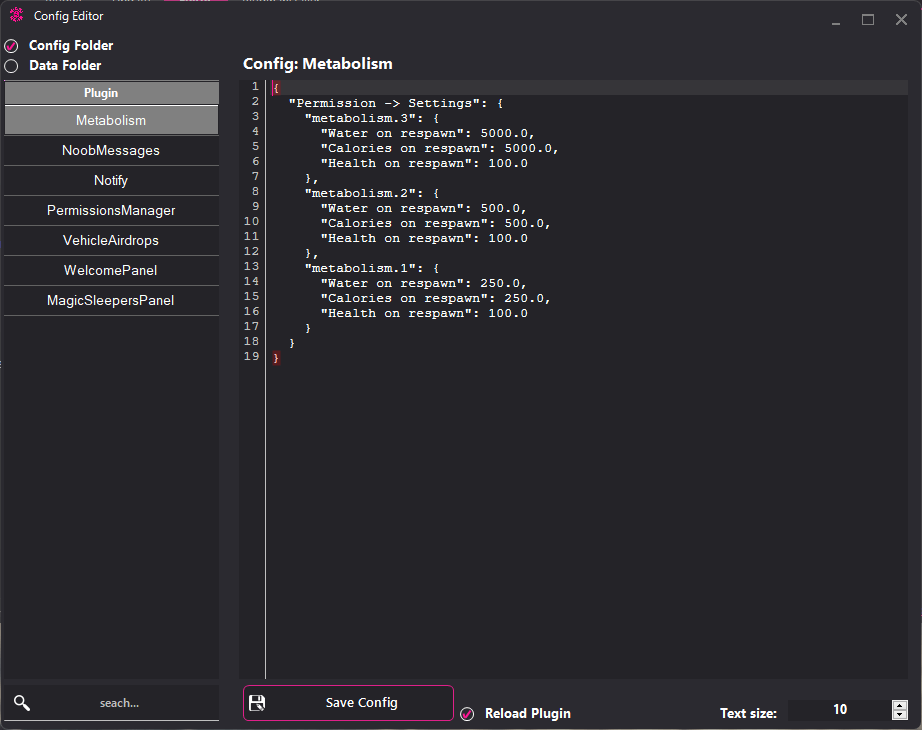
Task: Select the Data Folder radio button
Action: (11, 65)
